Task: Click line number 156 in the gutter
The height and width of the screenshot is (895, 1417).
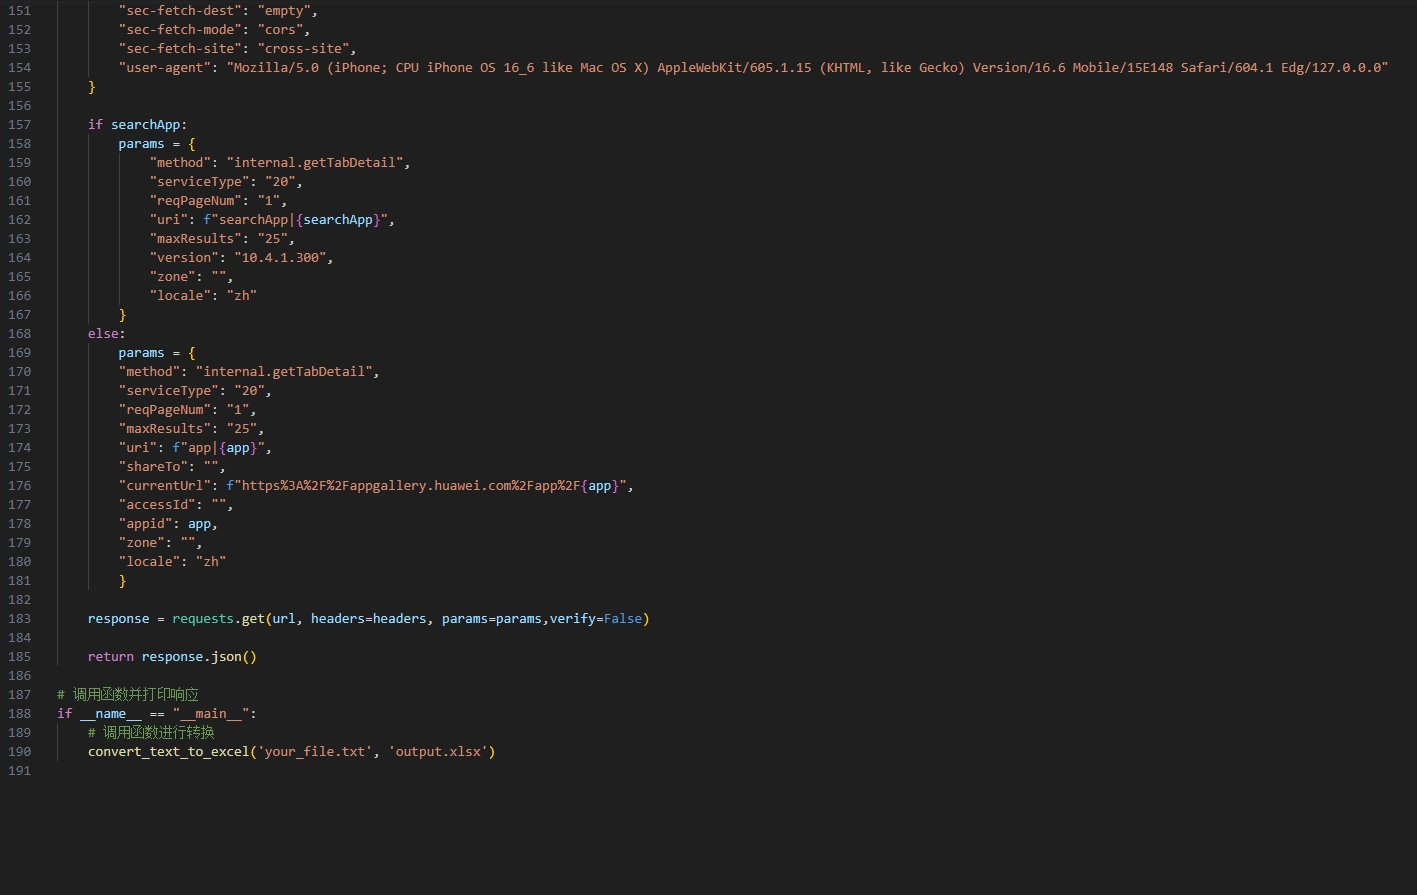Action: click(19, 106)
